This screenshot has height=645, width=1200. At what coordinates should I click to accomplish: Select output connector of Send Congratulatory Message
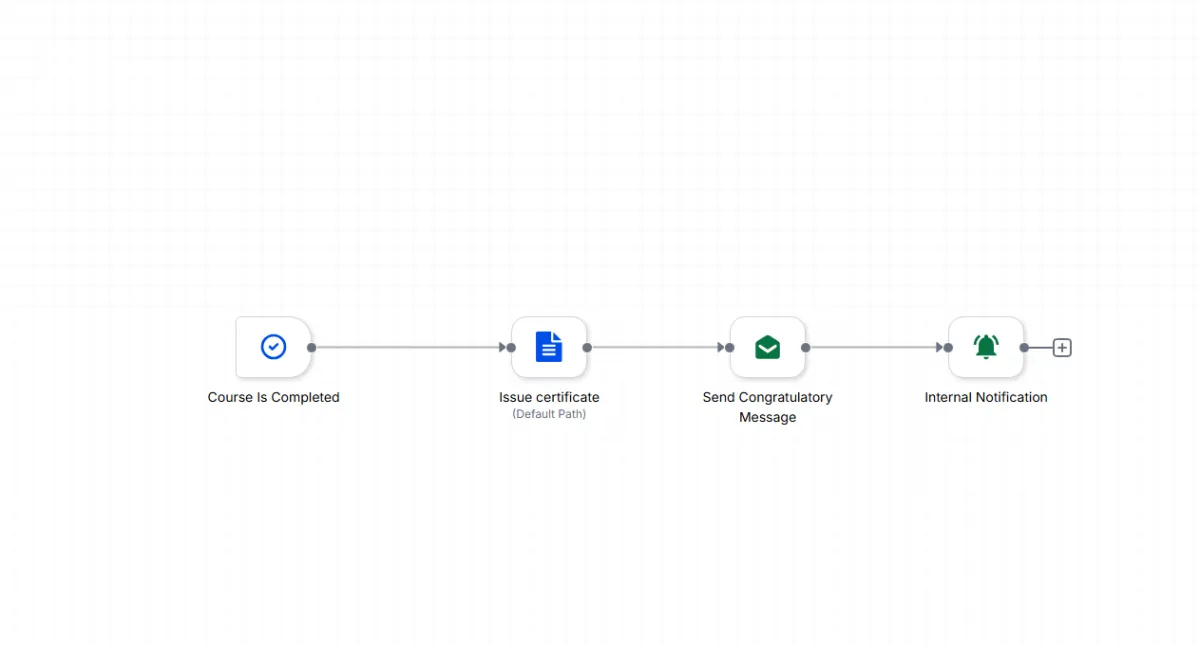point(806,348)
